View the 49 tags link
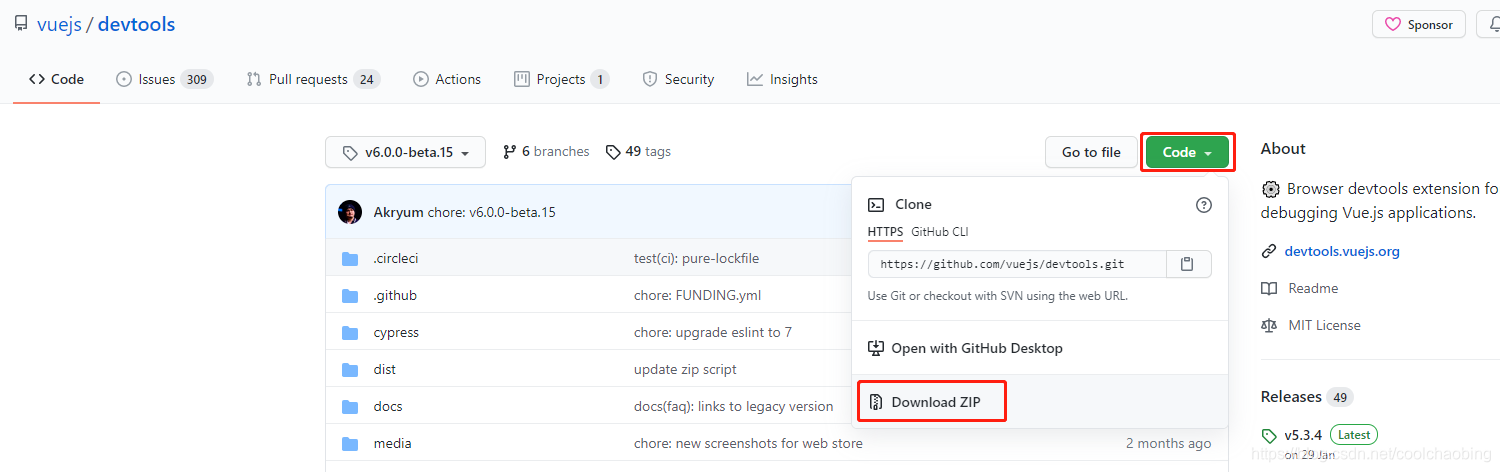The height and width of the screenshot is (472, 1500). [x=638, y=152]
